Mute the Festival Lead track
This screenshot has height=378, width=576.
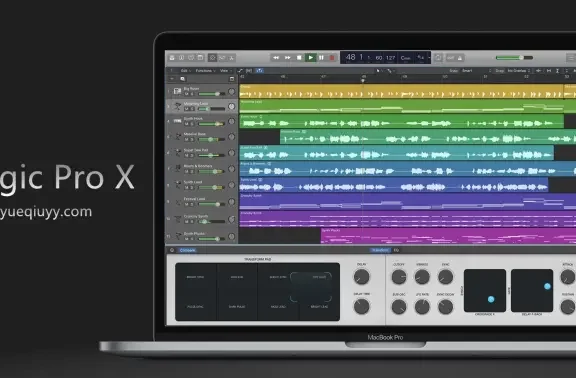[x=187, y=204]
